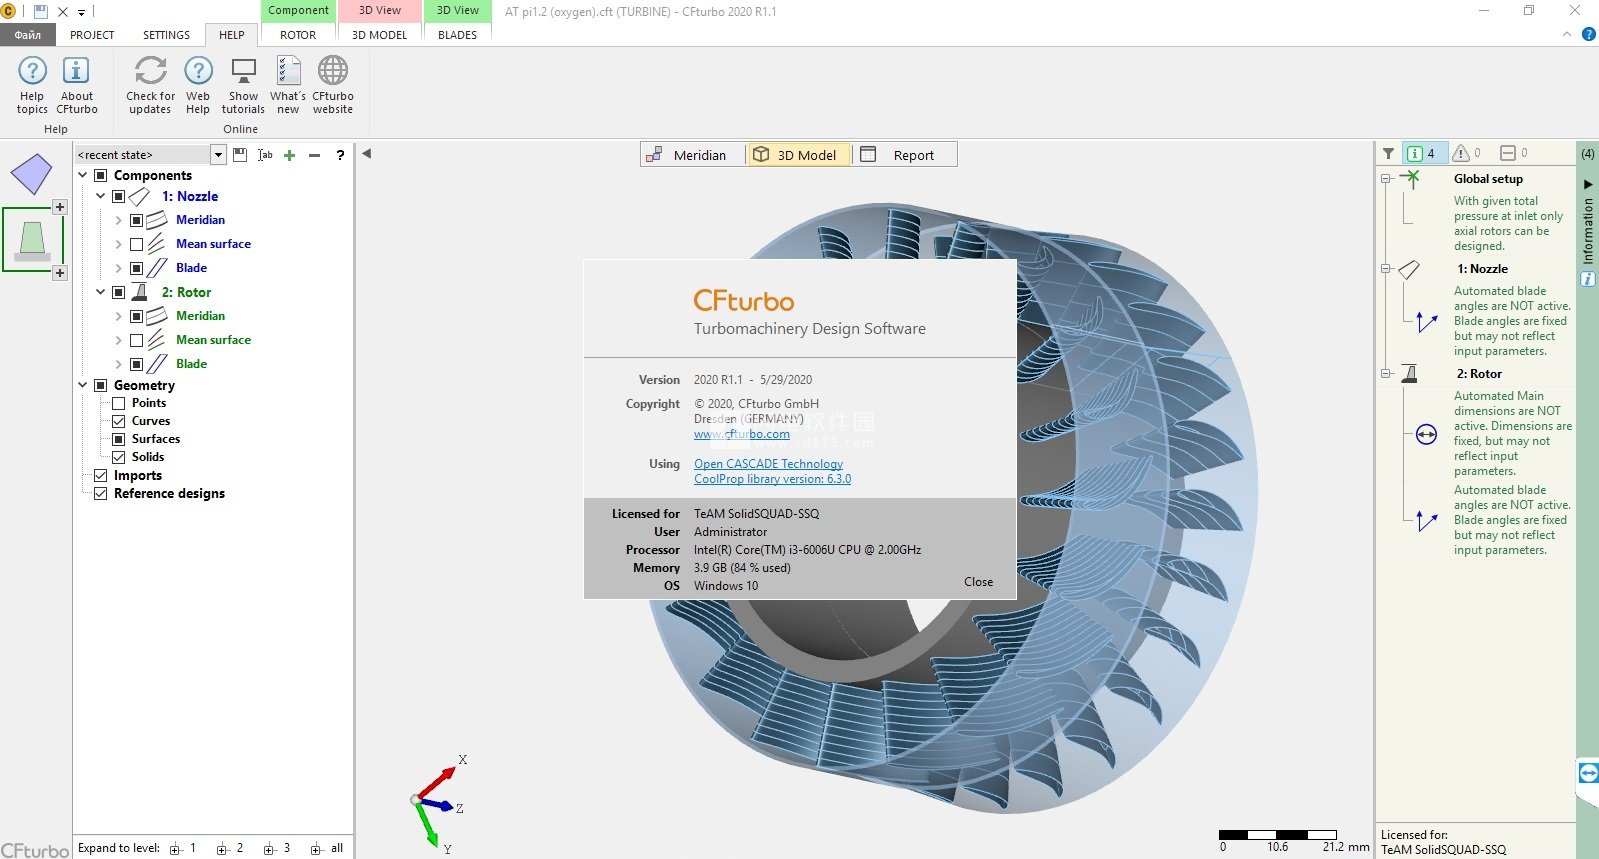1599x859 pixels.
Task: Open recent state dropdown
Action: [218, 155]
